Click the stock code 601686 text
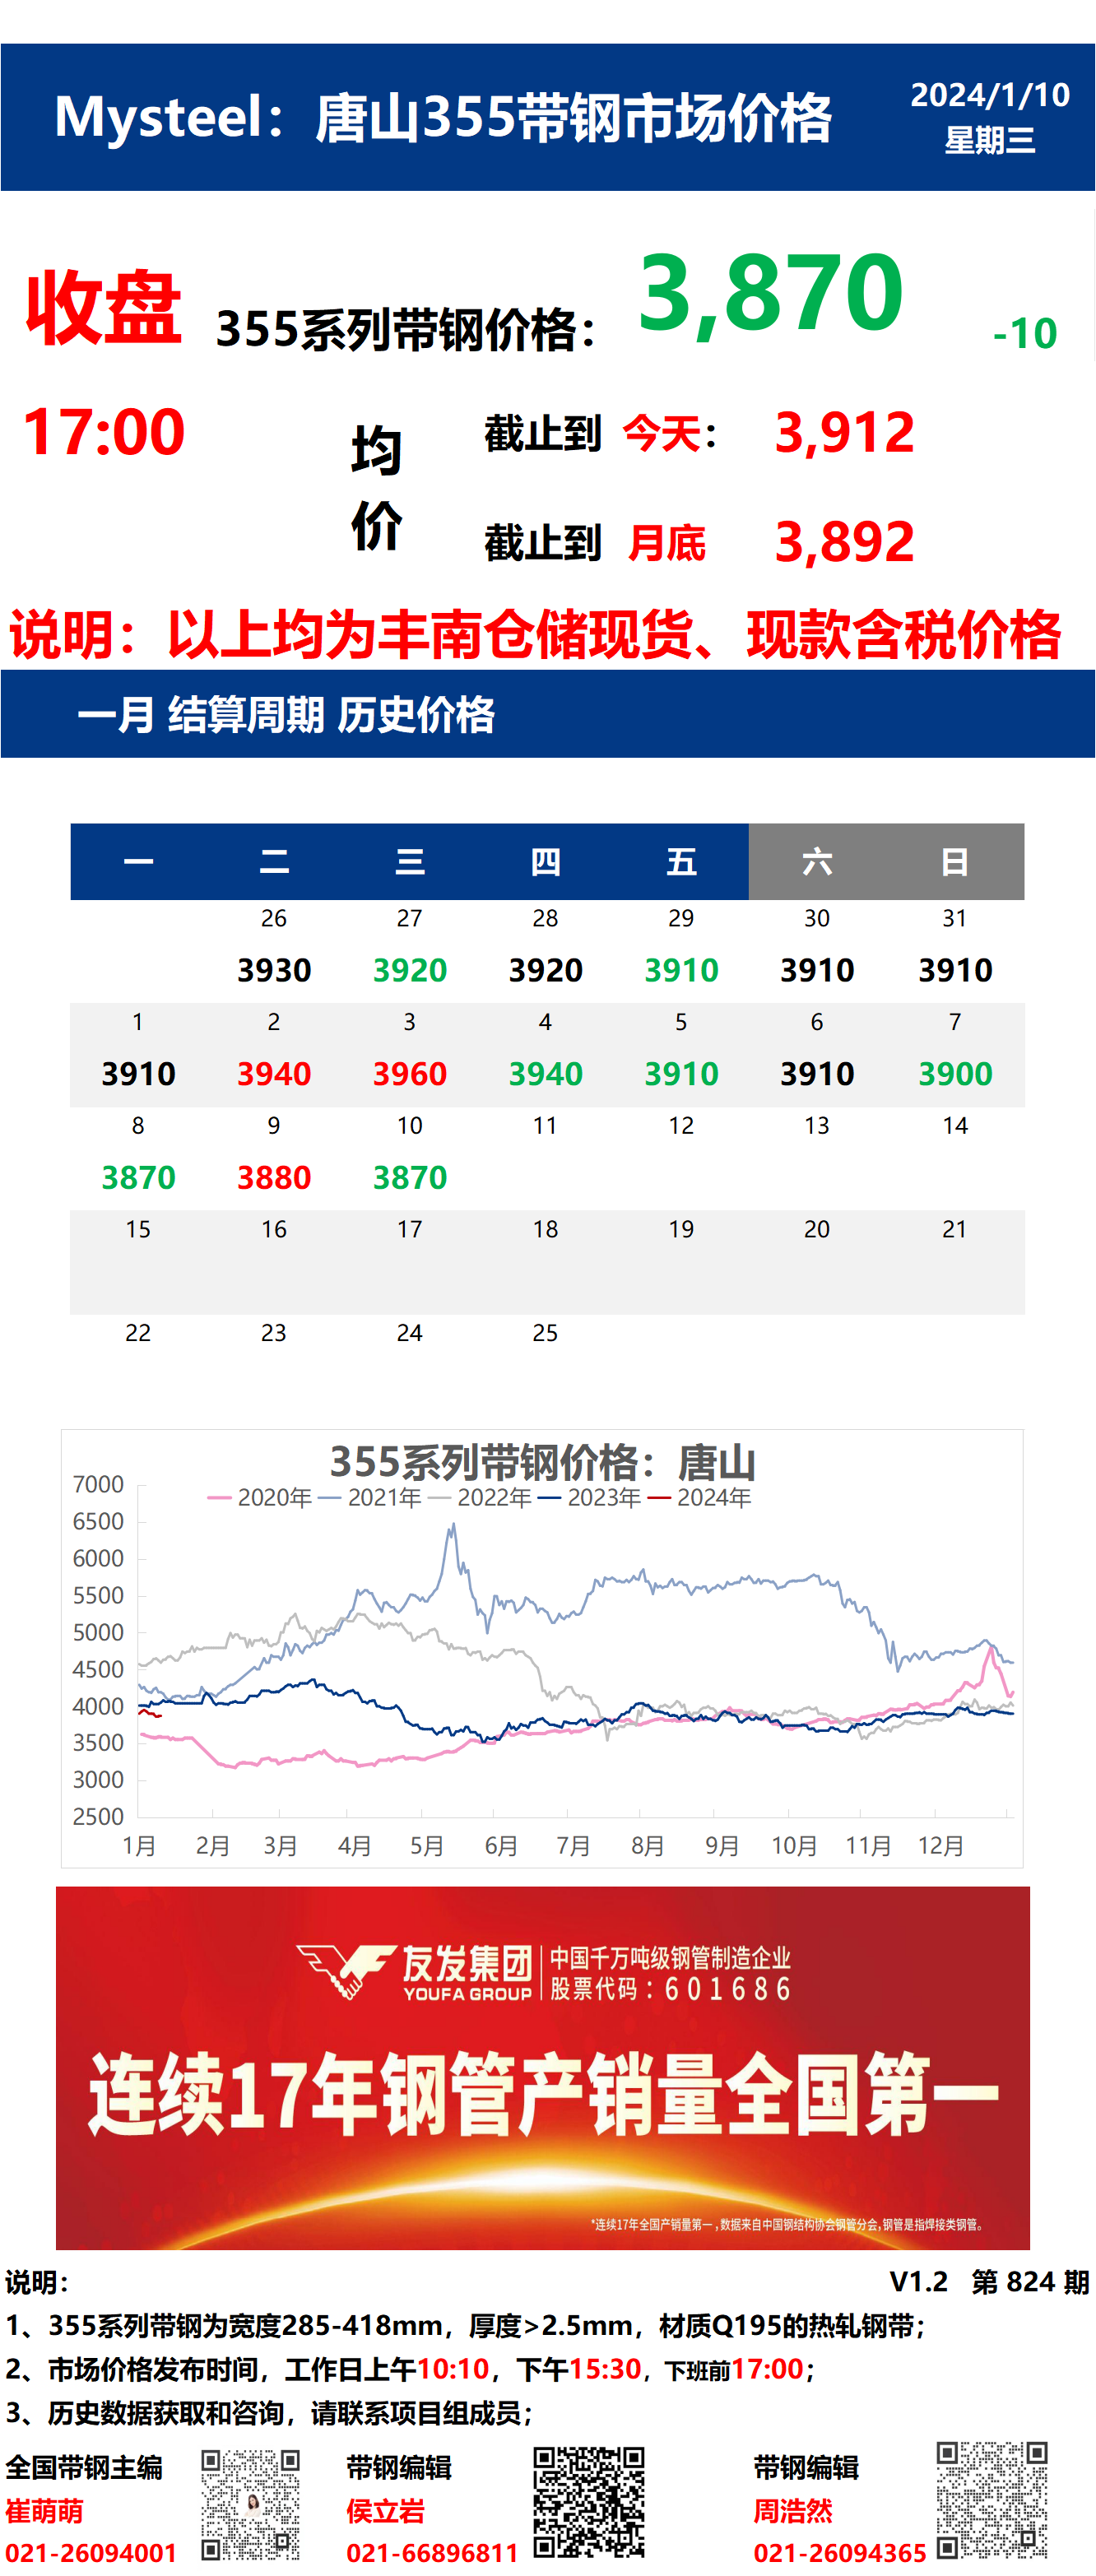This screenshot has height=2576, width=1096. pyautogui.click(x=729, y=1989)
